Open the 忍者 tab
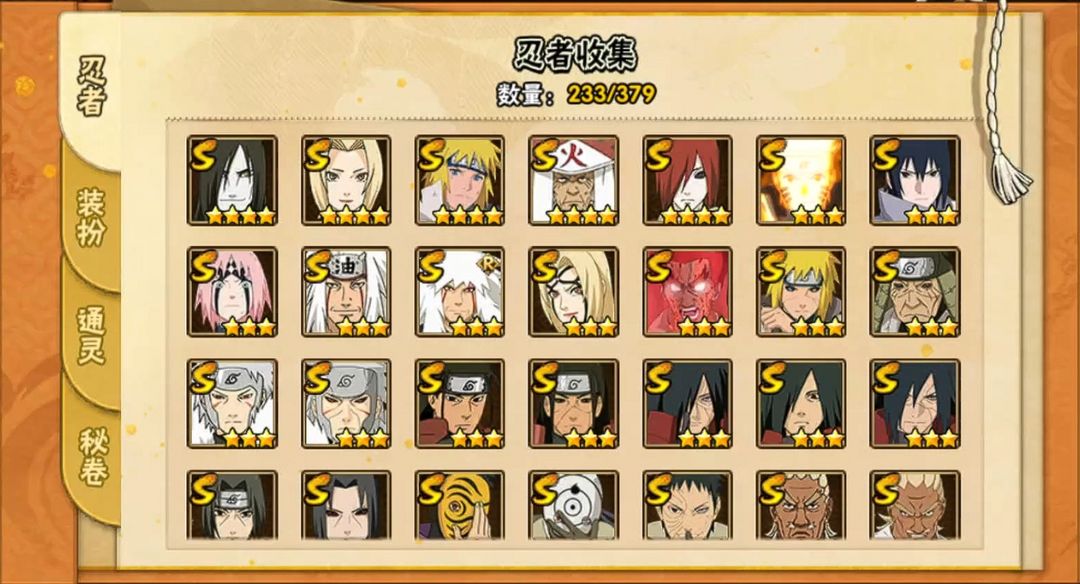Image resolution: width=1080 pixels, height=584 pixels. click(91, 86)
